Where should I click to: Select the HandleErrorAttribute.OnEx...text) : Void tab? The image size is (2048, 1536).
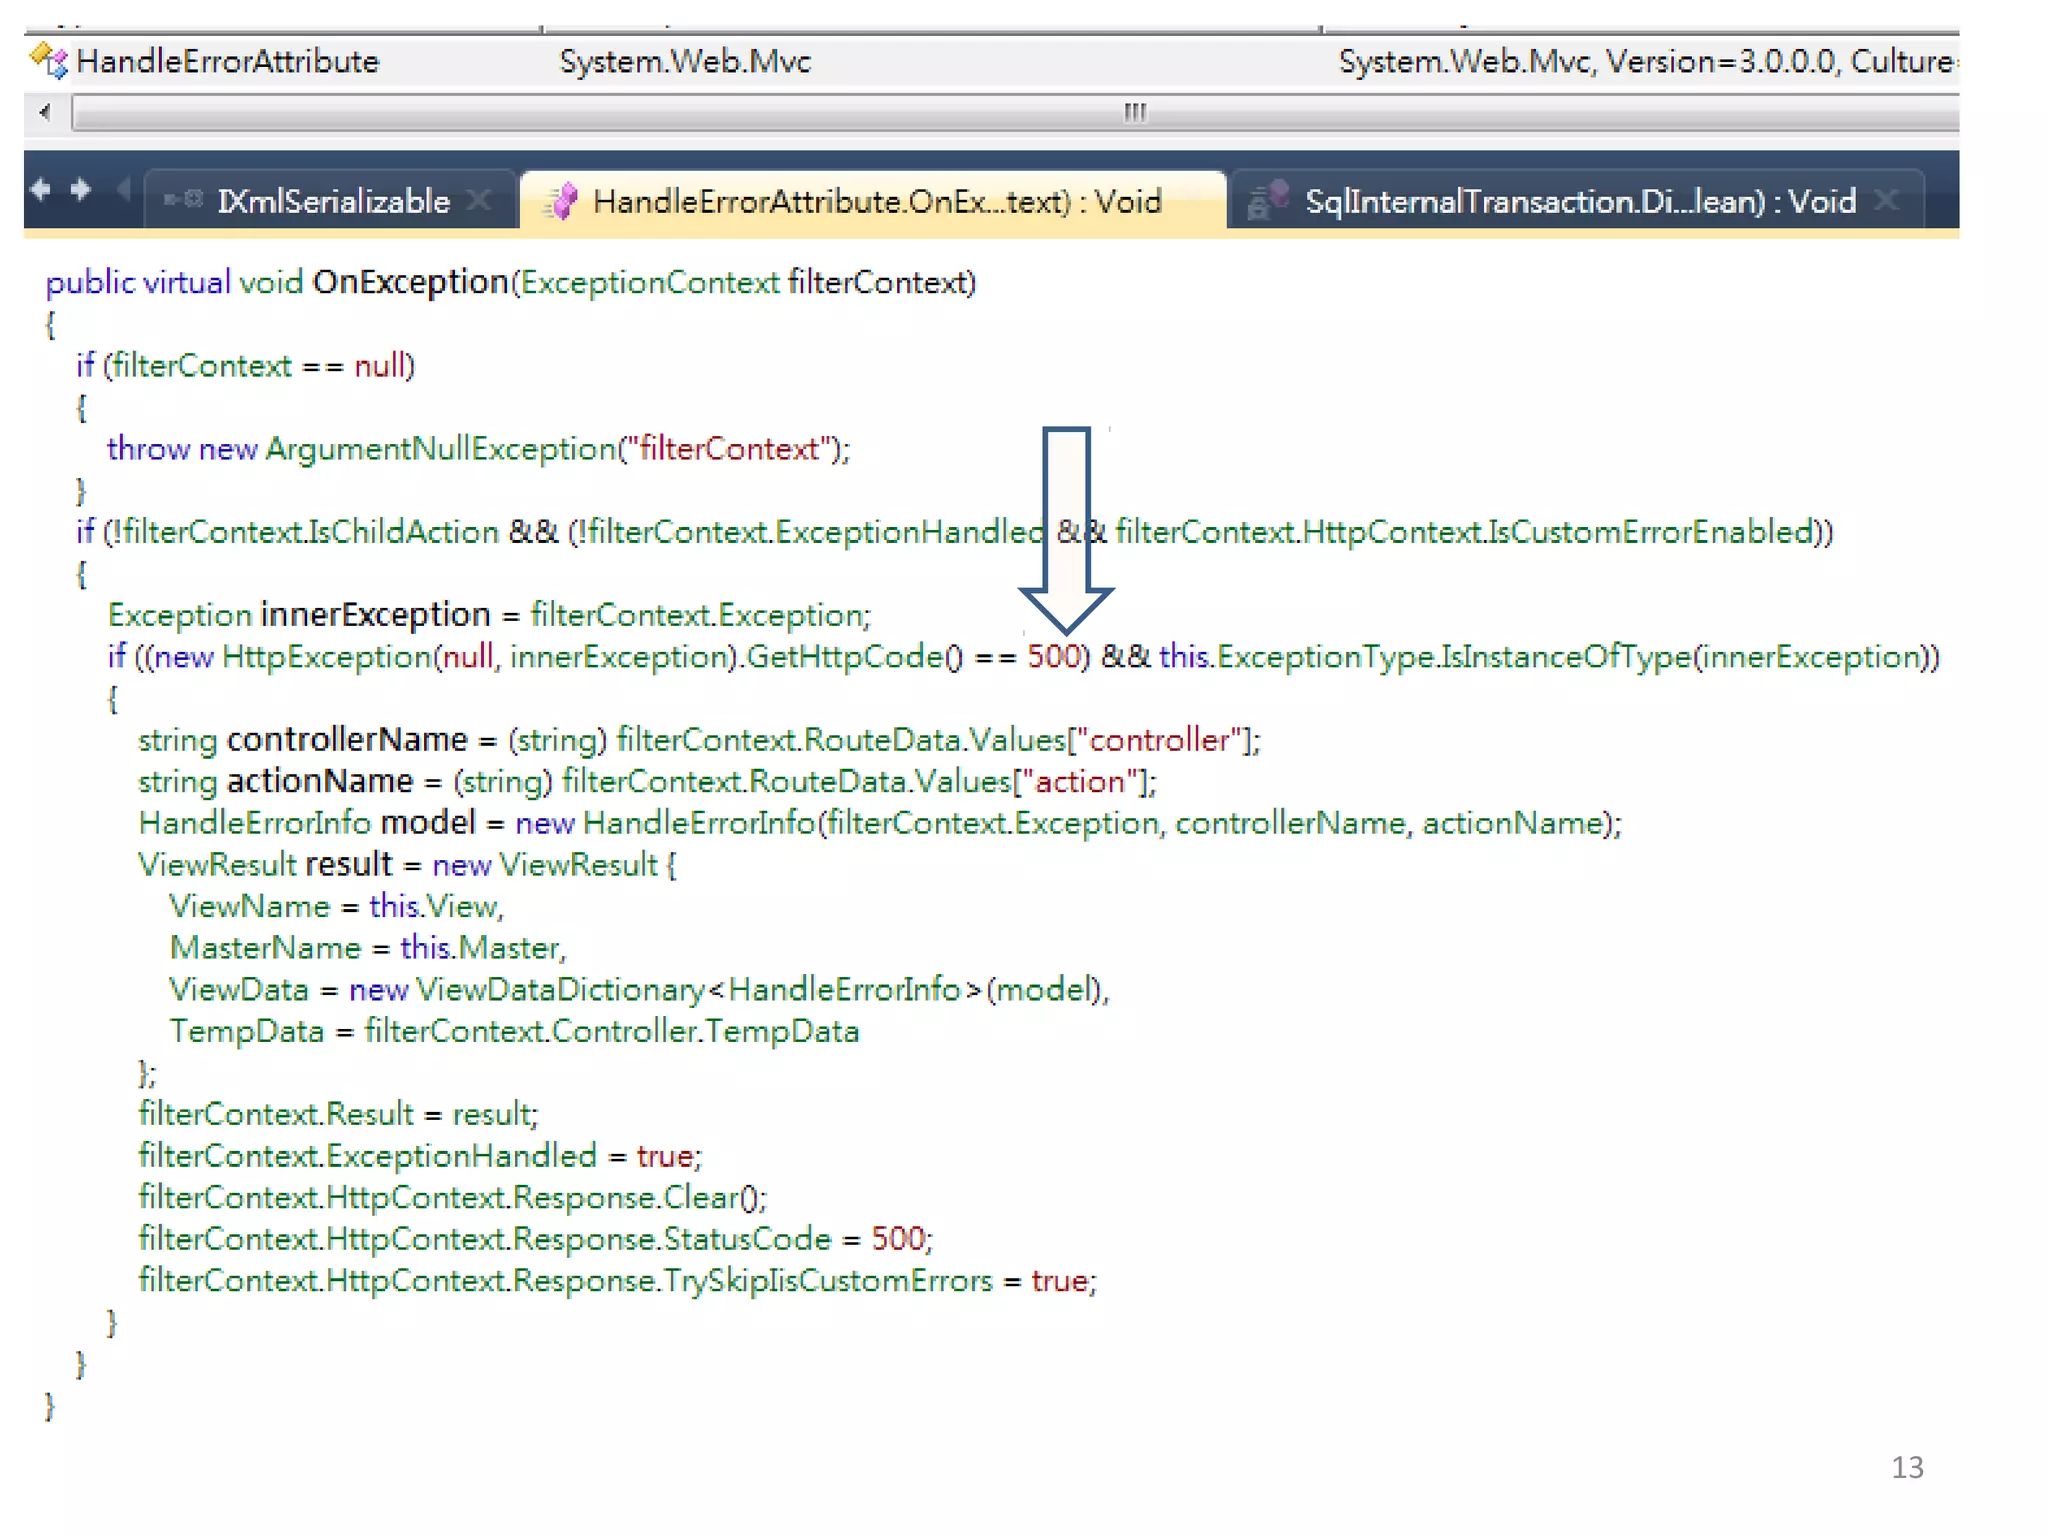tap(876, 201)
